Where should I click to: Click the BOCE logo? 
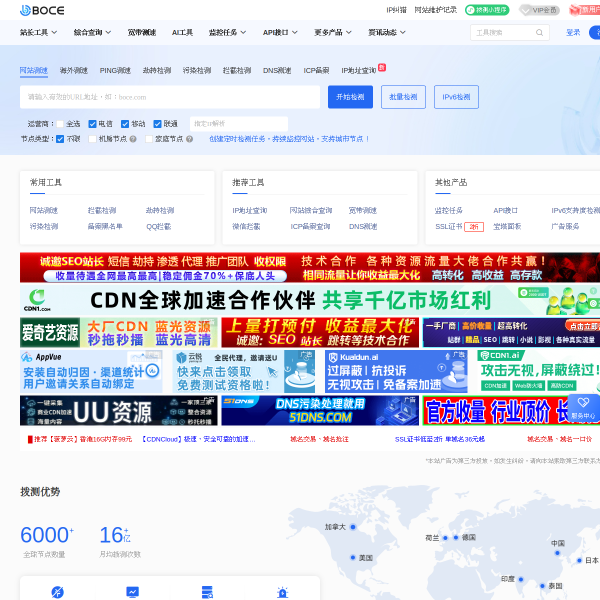pyautogui.click(x=42, y=10)
